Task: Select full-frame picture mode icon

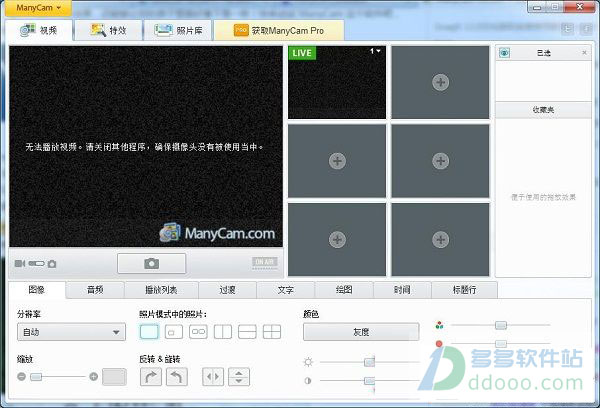Action: pyautogui.click(x=149, y=332)
